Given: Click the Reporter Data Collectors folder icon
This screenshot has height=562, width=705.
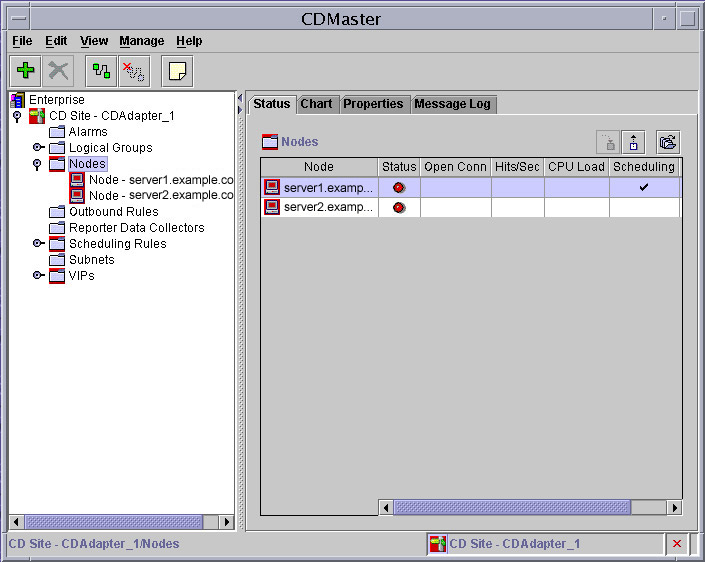Looking at the screenshot, I should point(57,228).
